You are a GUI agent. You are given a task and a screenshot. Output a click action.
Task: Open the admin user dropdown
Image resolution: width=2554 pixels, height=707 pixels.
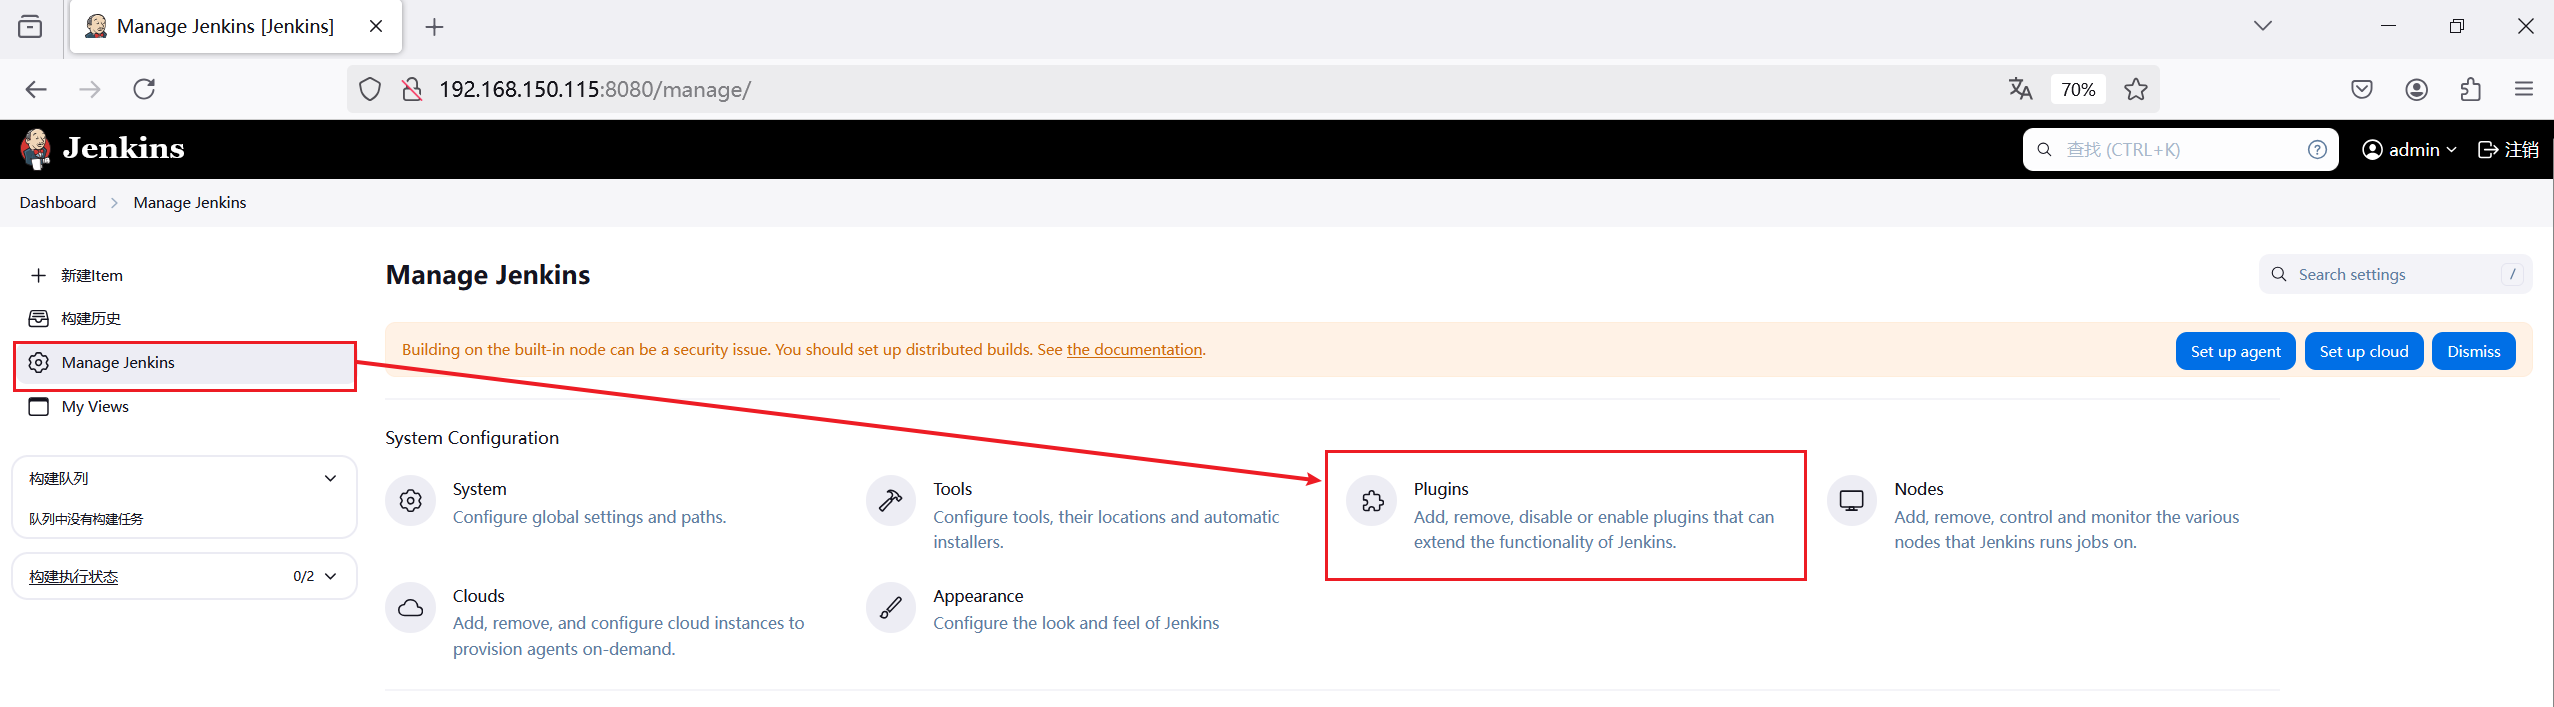pyautogui.click(x=2409, y=149)
